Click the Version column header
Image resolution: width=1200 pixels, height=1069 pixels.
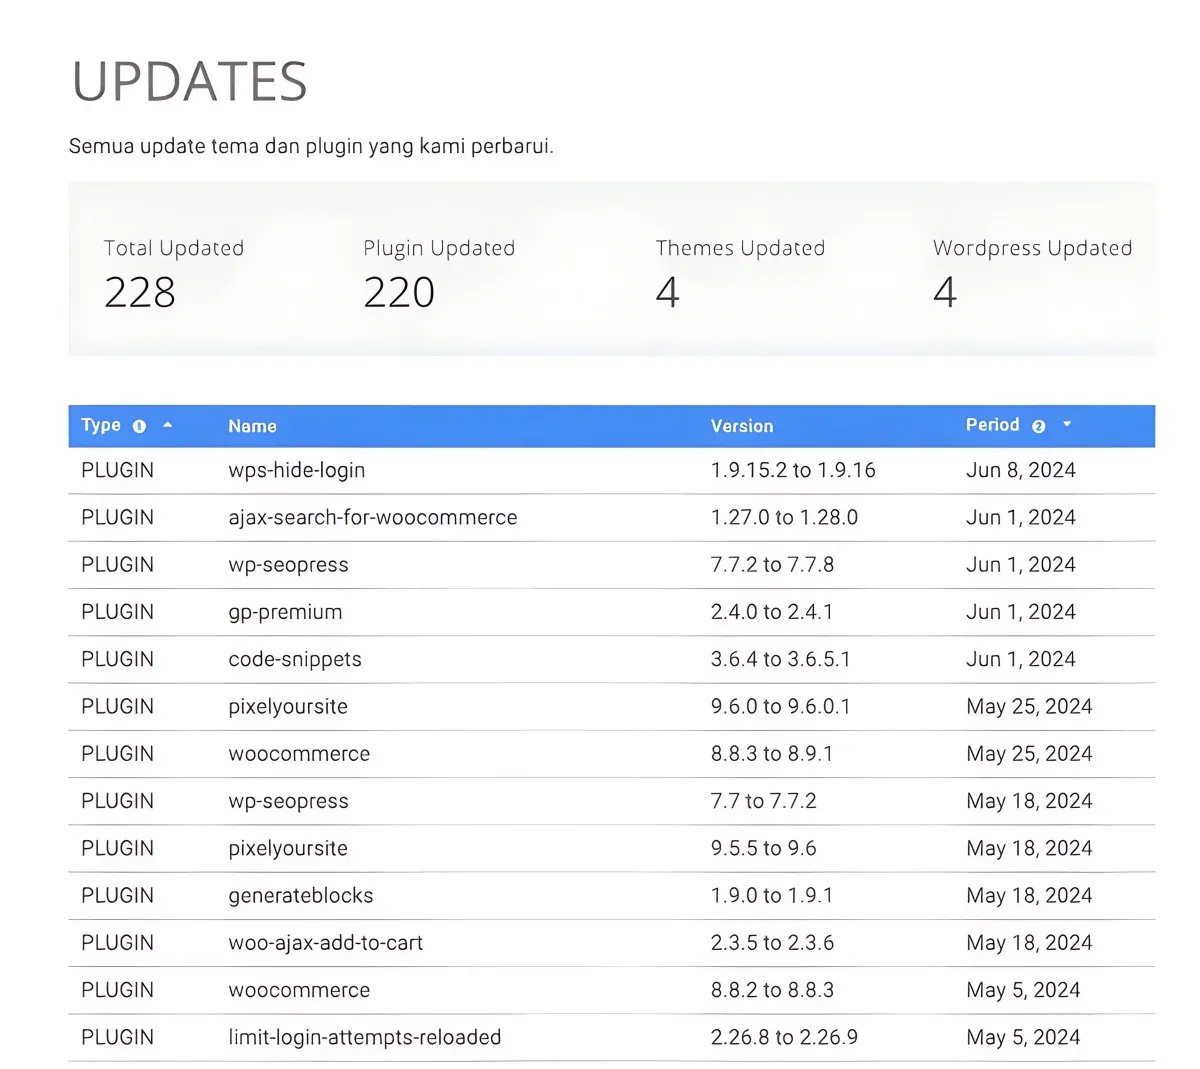pos(742,426)
